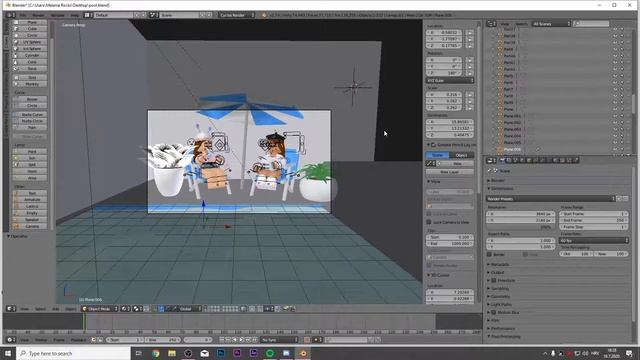Viewport: 640px width, 360px height.
Task: Add a Sun lamp
Action: click(x=30, y=158)
